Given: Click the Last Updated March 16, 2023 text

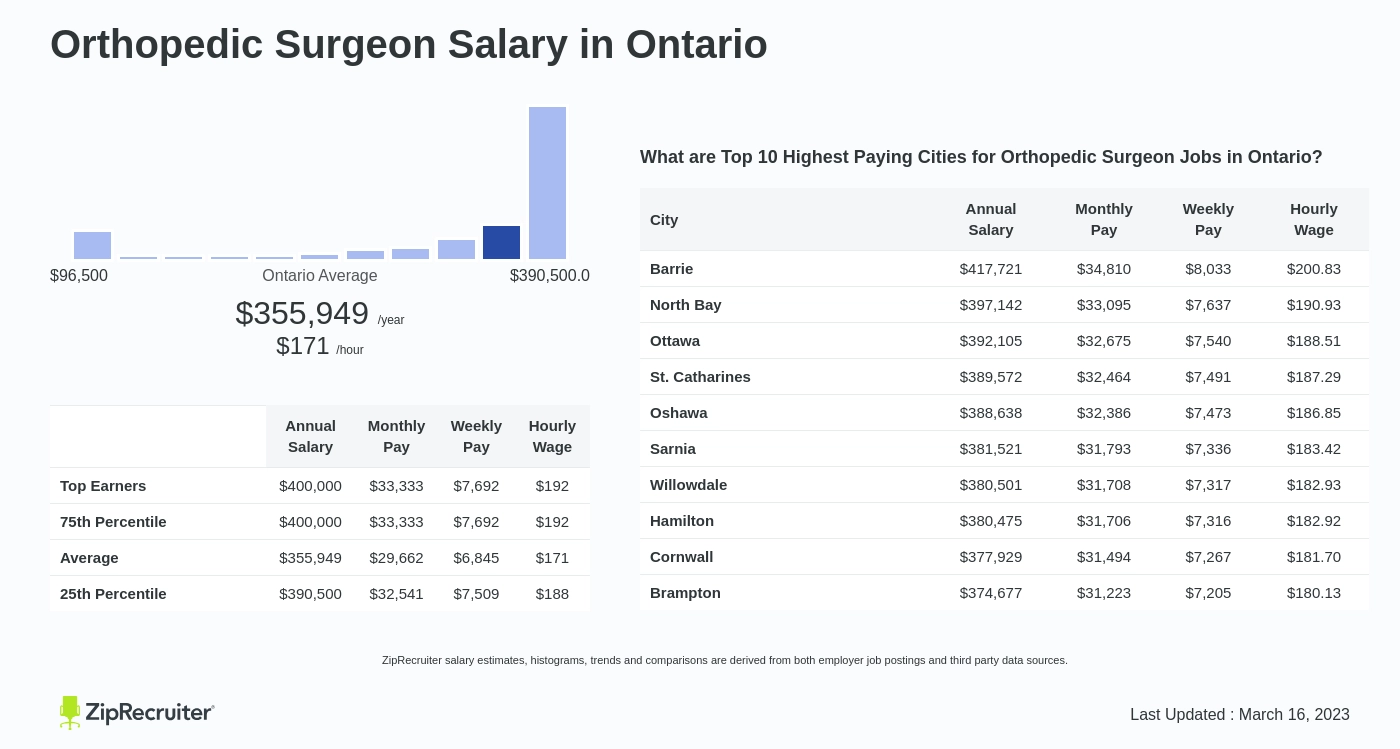Looking at the screenshot, I should pos(1240,715).
